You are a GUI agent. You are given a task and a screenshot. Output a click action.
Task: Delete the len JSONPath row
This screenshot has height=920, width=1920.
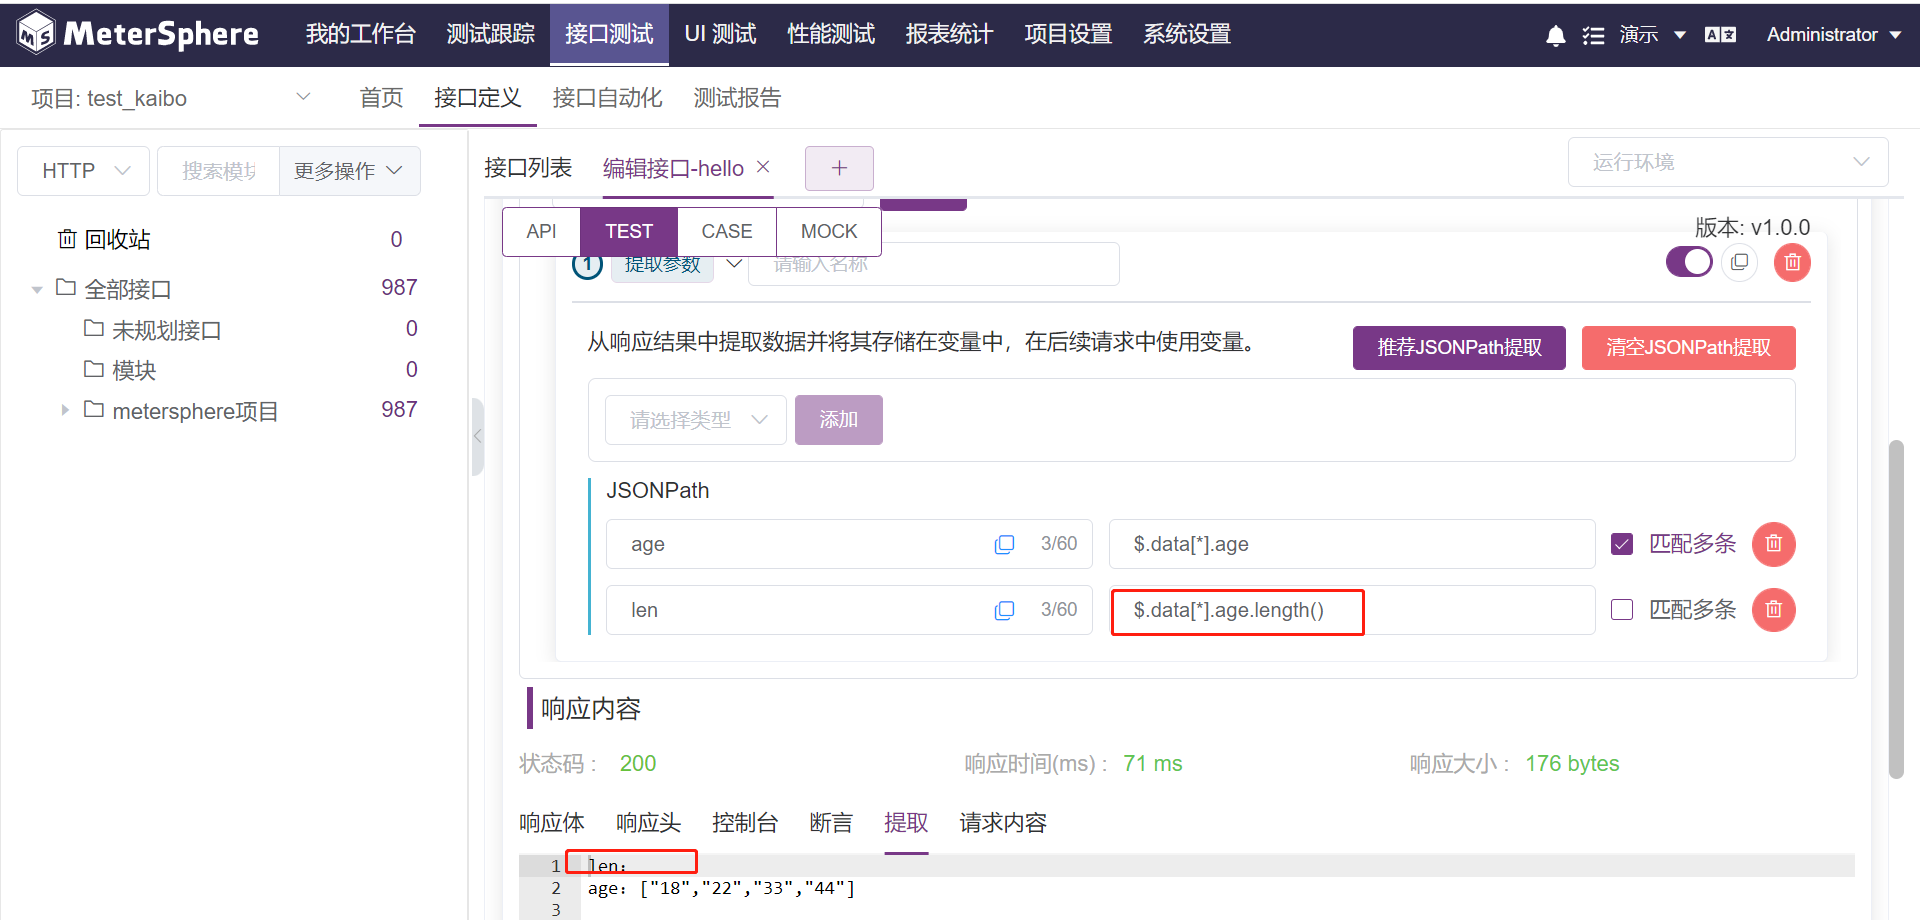point(1774,610)
